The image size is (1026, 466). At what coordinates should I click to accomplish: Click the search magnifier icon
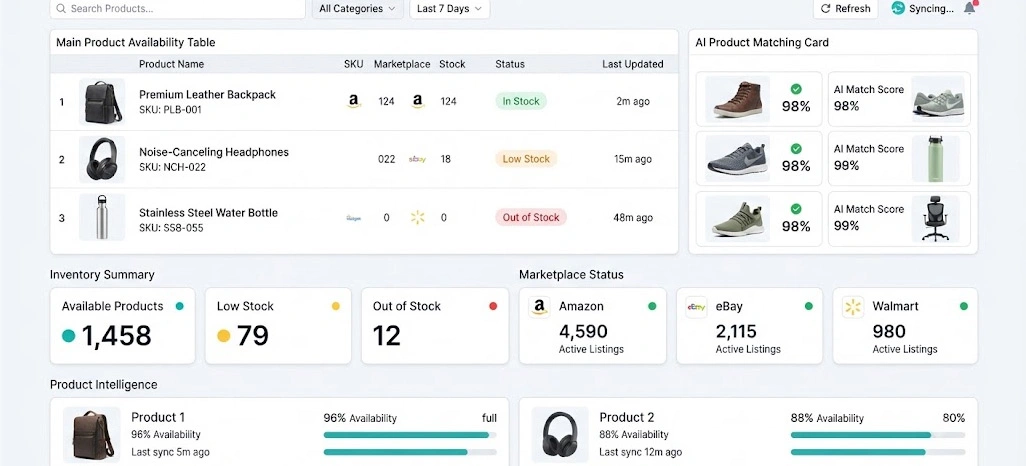tap(61, 9)
